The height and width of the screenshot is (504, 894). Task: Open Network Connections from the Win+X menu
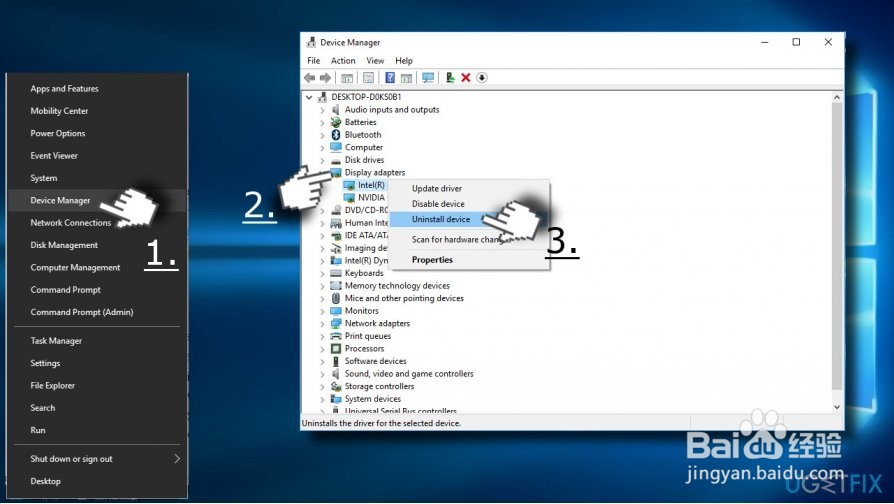(71, 222)
